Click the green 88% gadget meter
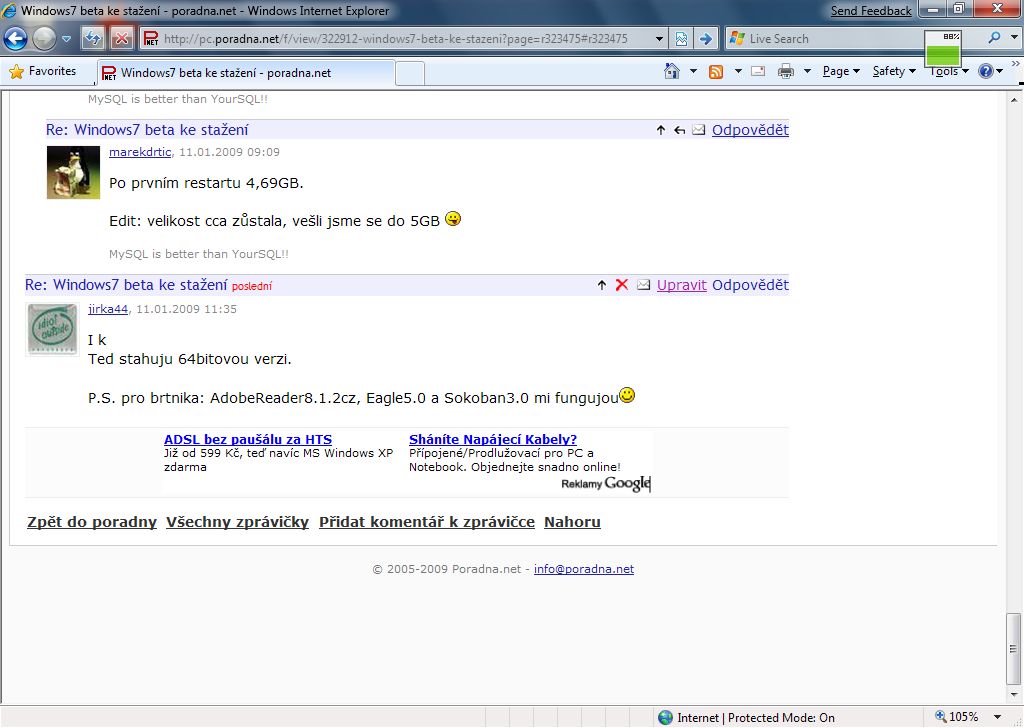This screenshot has height=728, width=1024. click(943, 48)
